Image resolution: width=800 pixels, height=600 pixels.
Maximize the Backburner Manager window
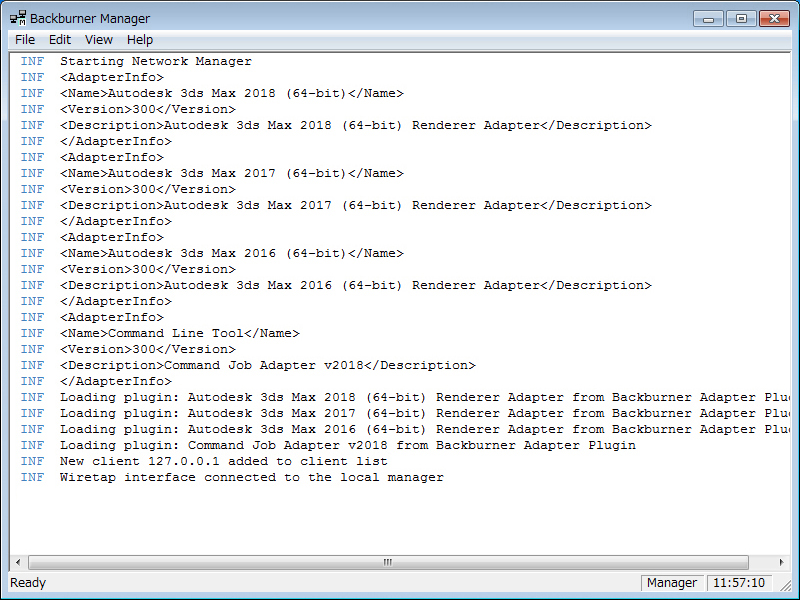[741, 19]
